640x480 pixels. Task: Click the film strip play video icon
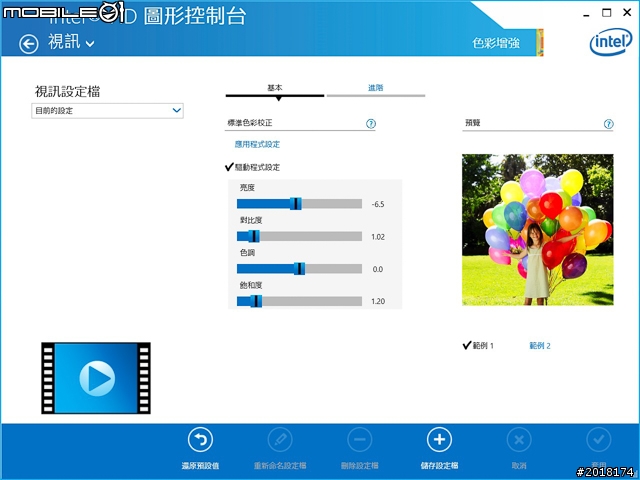click(96, 378)
